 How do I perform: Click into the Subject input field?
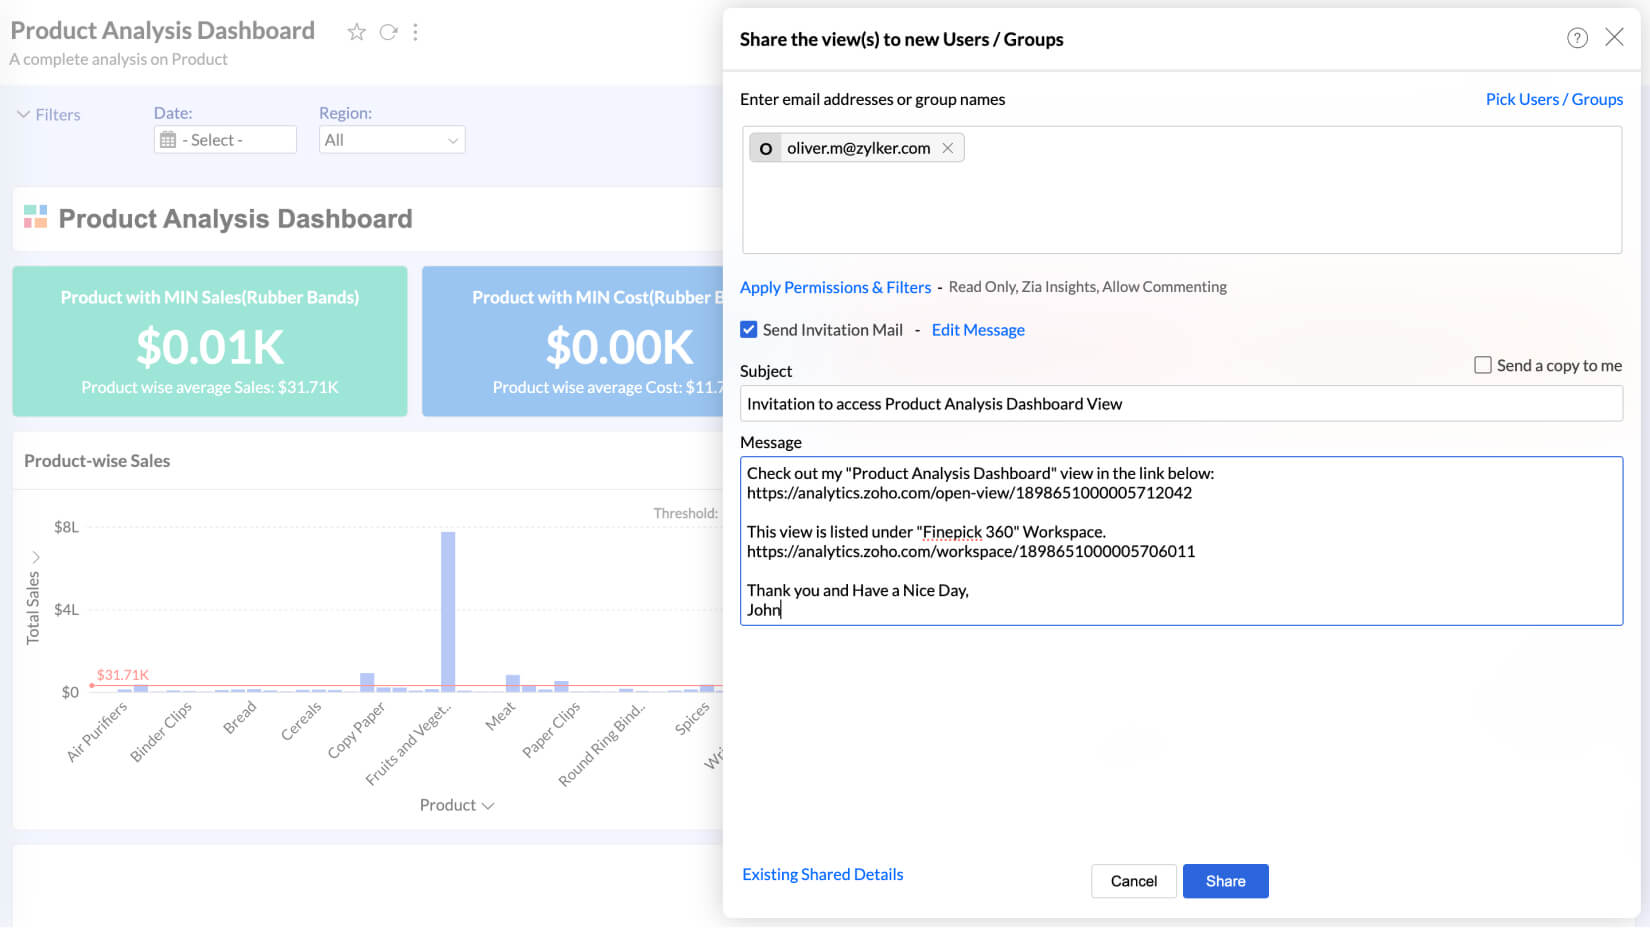1180,404
